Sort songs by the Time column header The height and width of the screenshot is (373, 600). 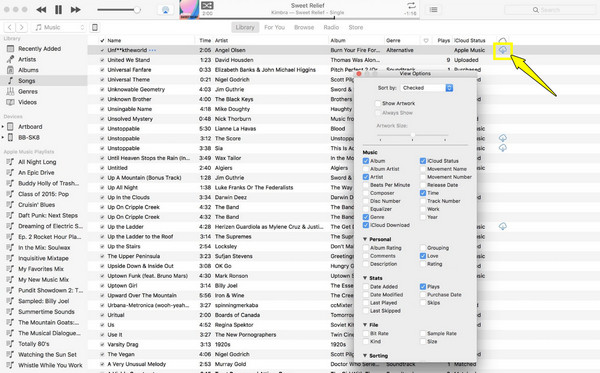coord(205,40)
